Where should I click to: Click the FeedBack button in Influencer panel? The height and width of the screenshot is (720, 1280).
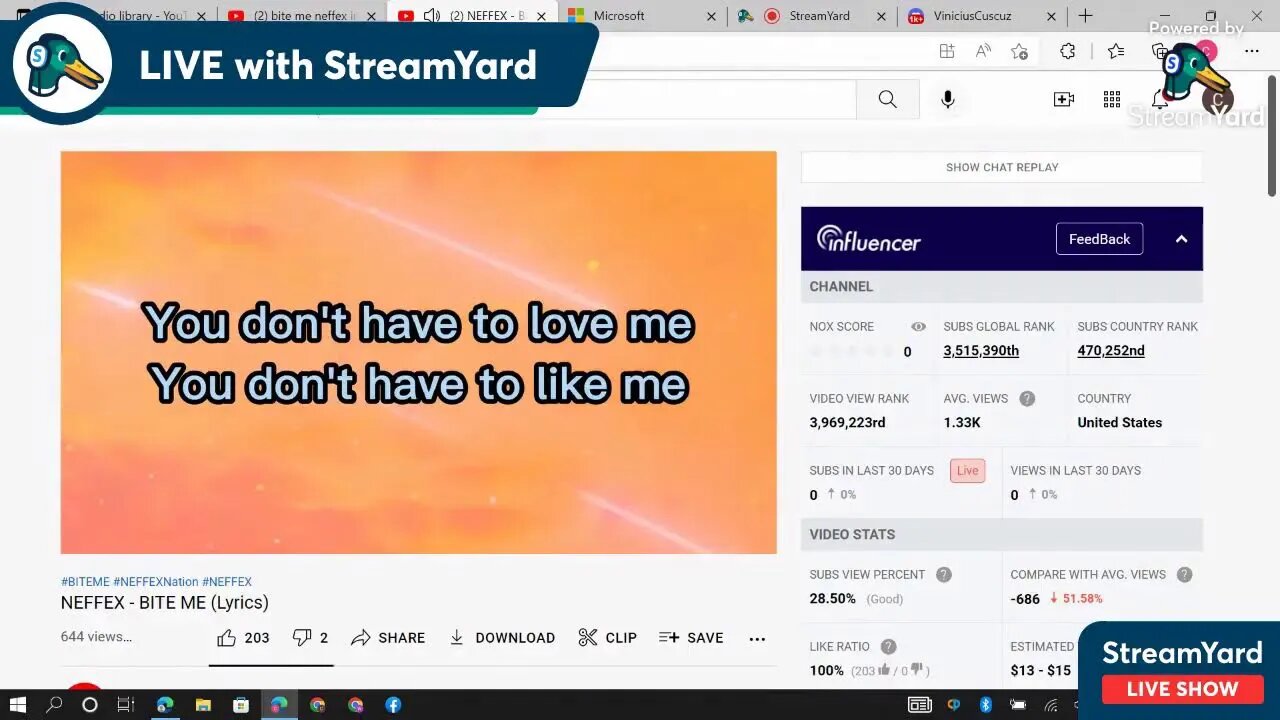click(x=1099, y=239)
